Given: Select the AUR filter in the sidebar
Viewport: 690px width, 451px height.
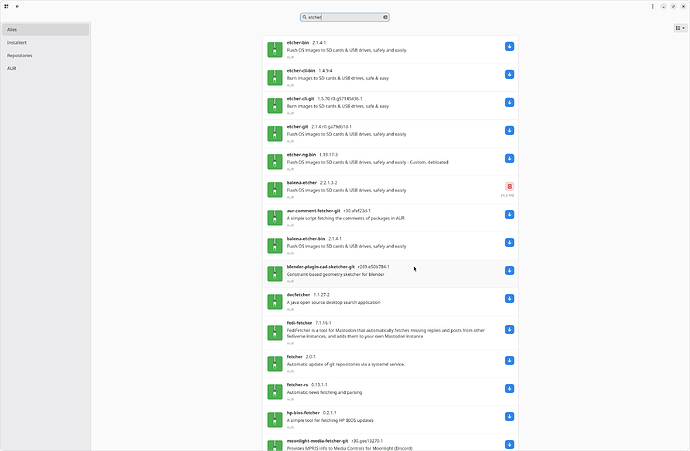Looking at the screenshot, I should point(45,68).
